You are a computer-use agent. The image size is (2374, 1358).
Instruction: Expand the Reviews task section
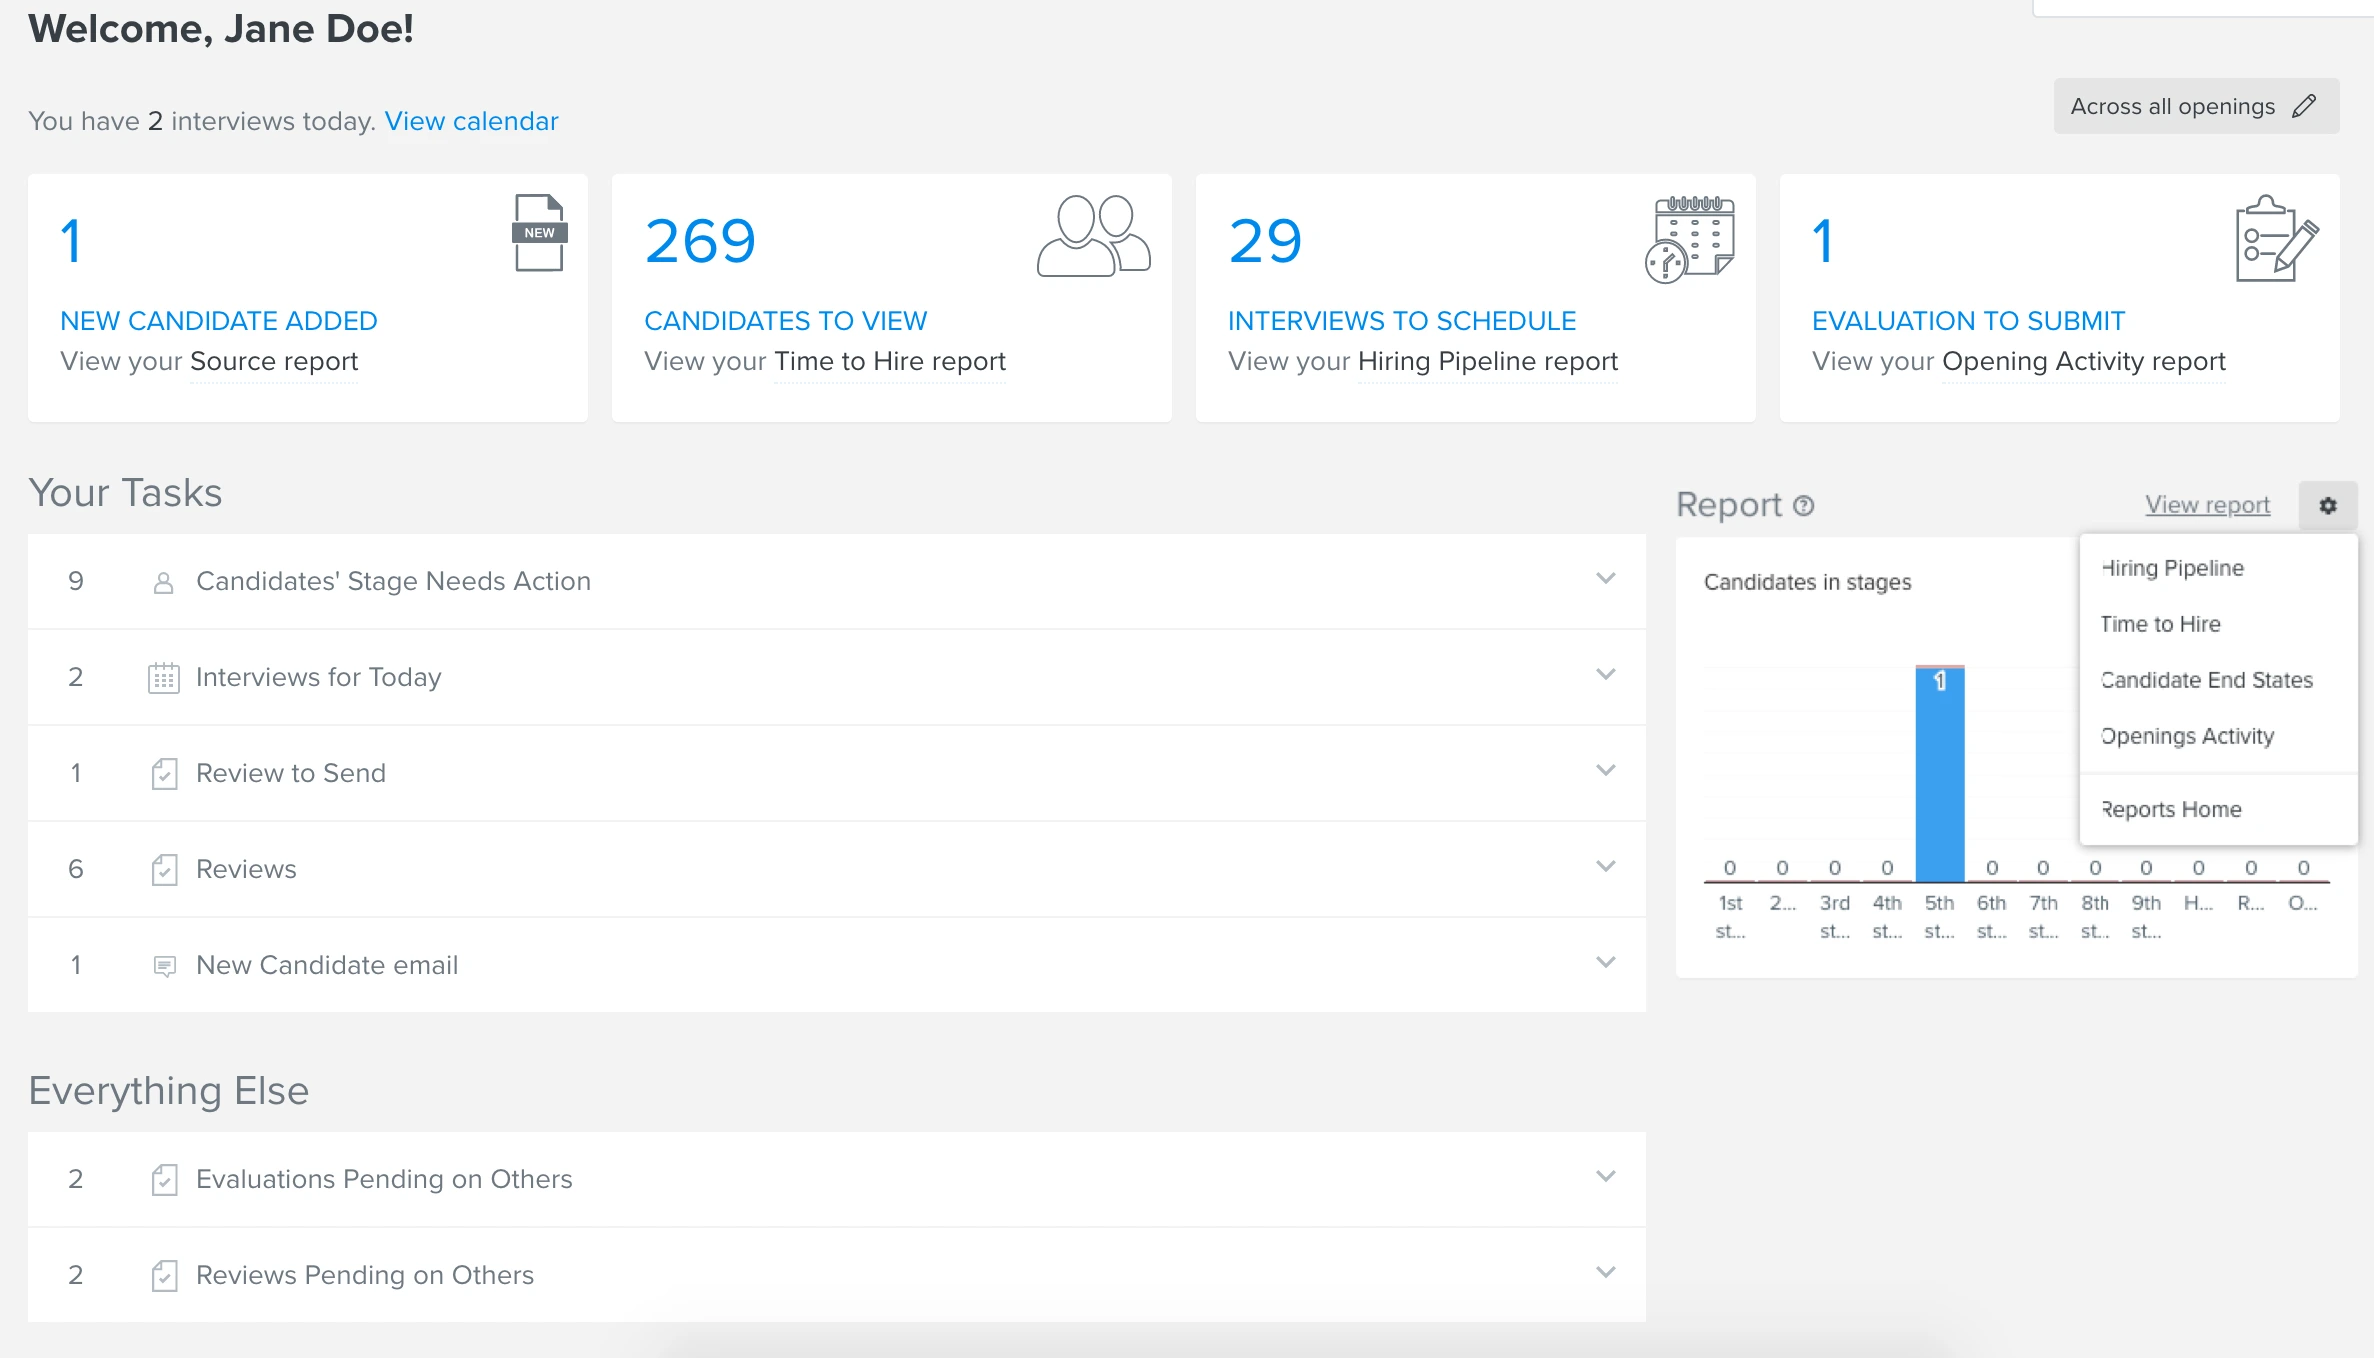pyautogui.click(x=1606, y=866)
